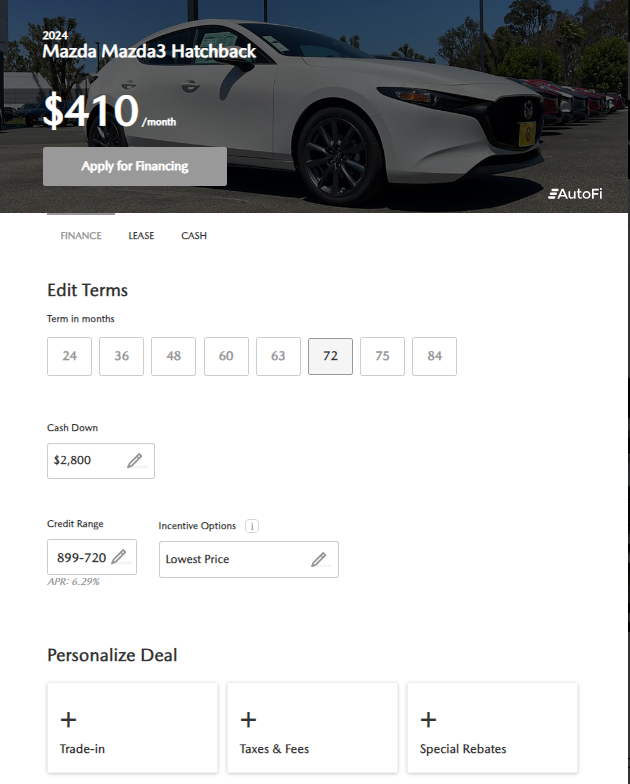Click the Cash Down pencil edit icon

tap(135, 460)
